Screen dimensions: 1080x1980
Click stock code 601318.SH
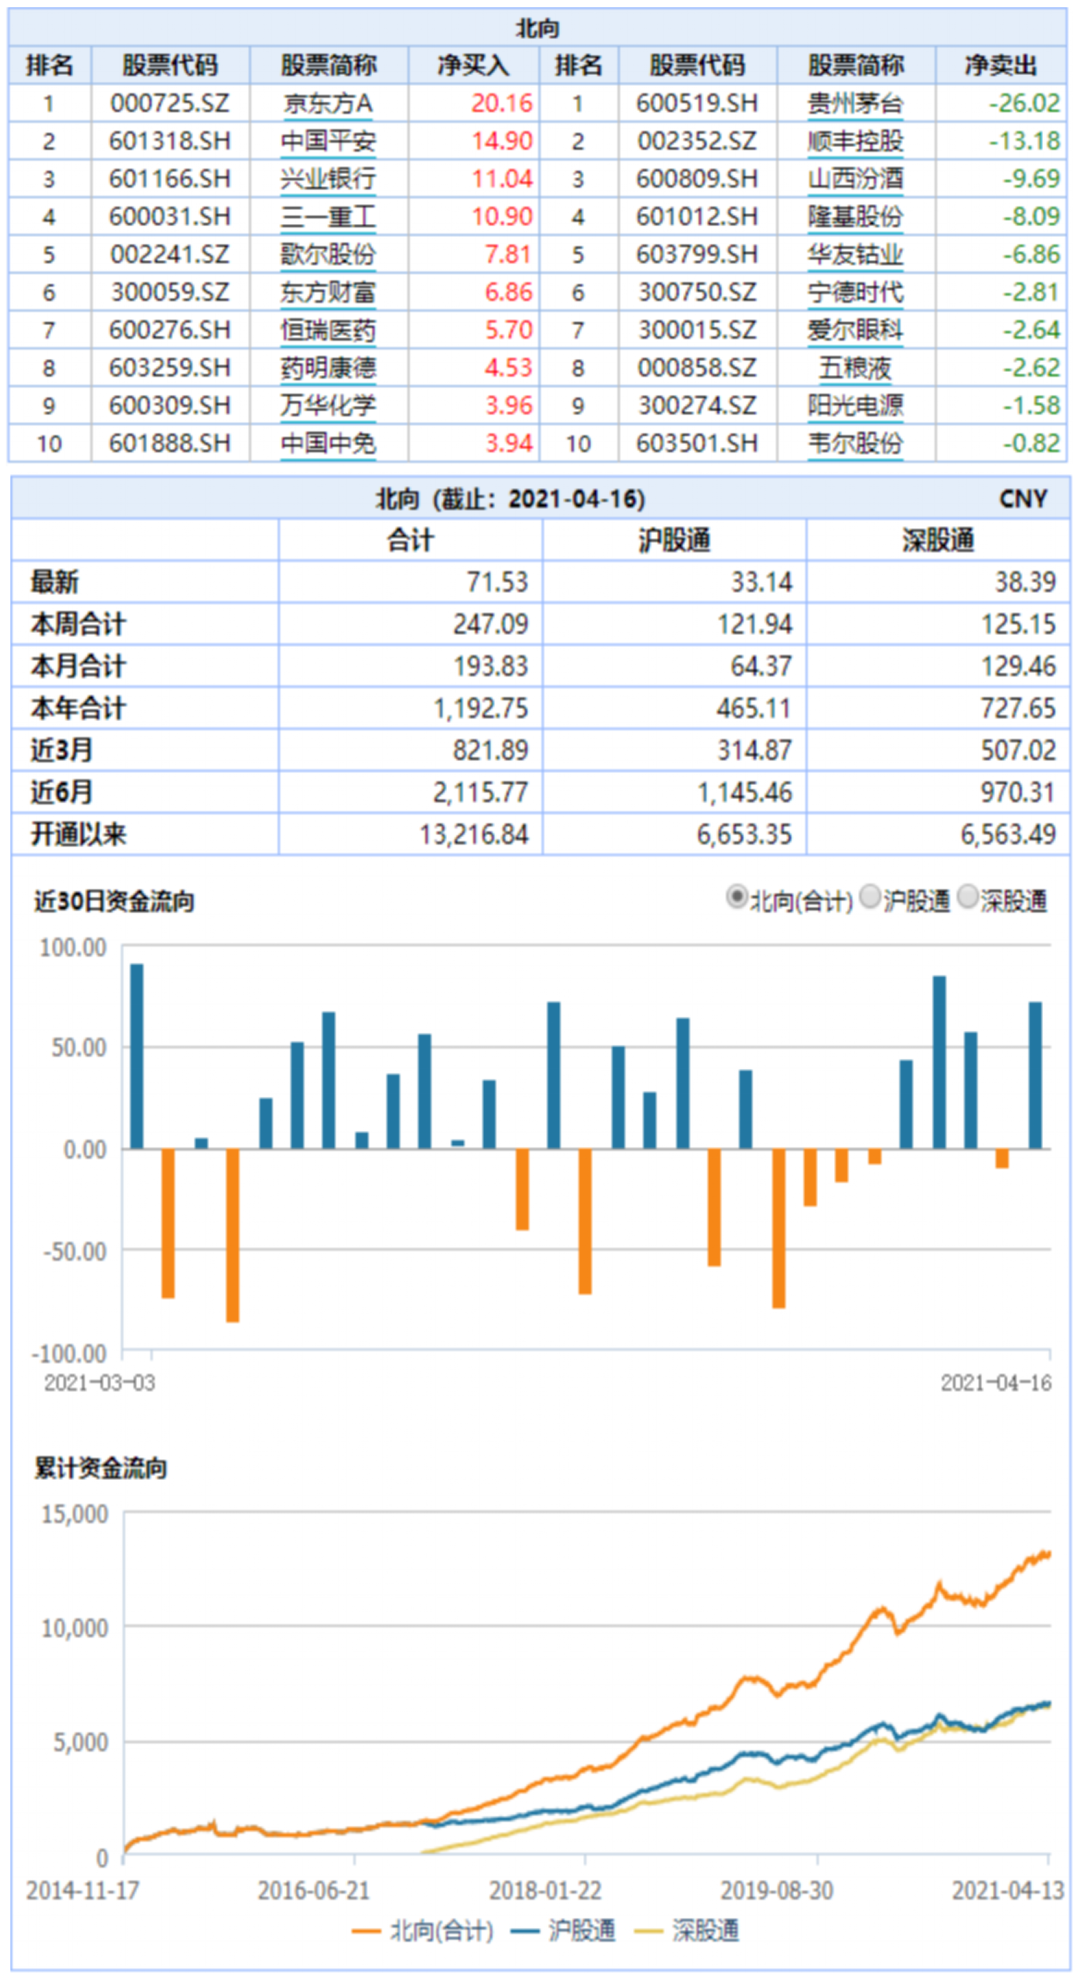170,142
